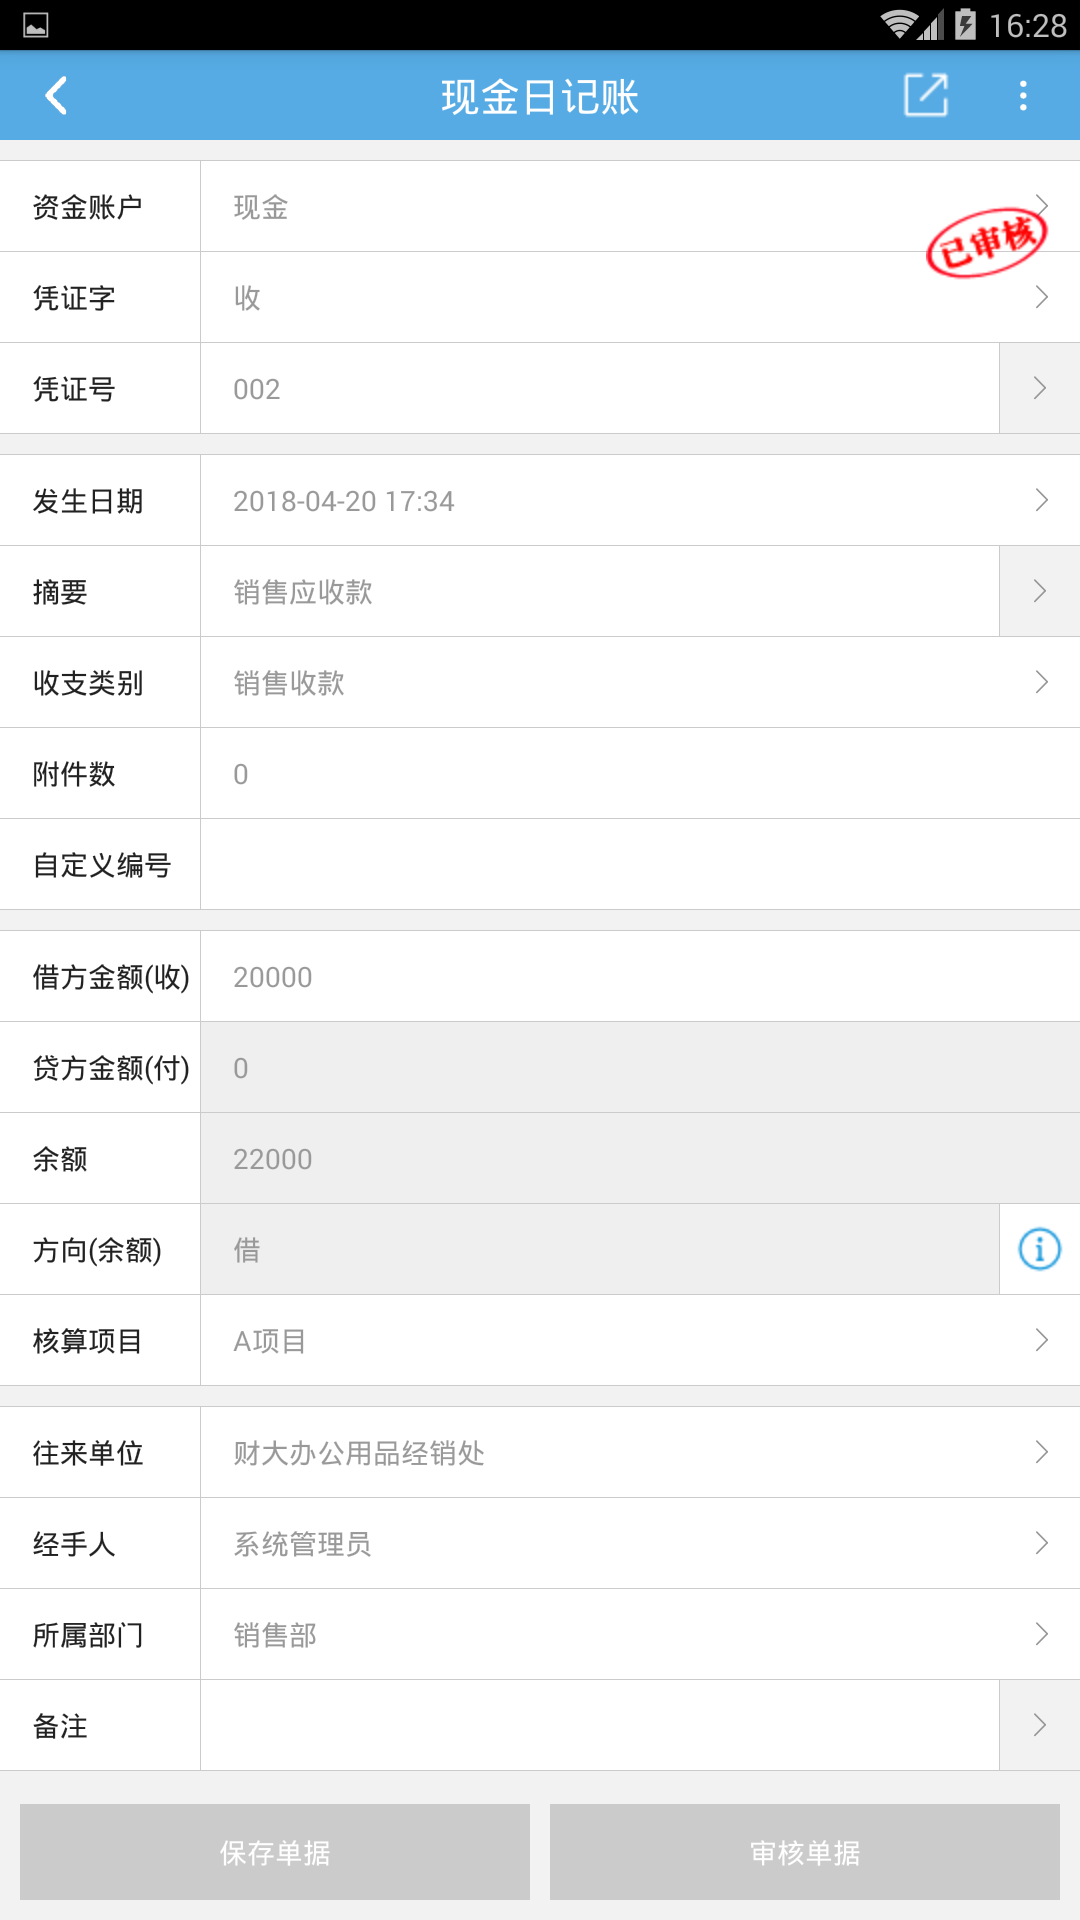Tap the voucher number field 002
This screenshot has height=1920, width=1080.
point(600,388)
